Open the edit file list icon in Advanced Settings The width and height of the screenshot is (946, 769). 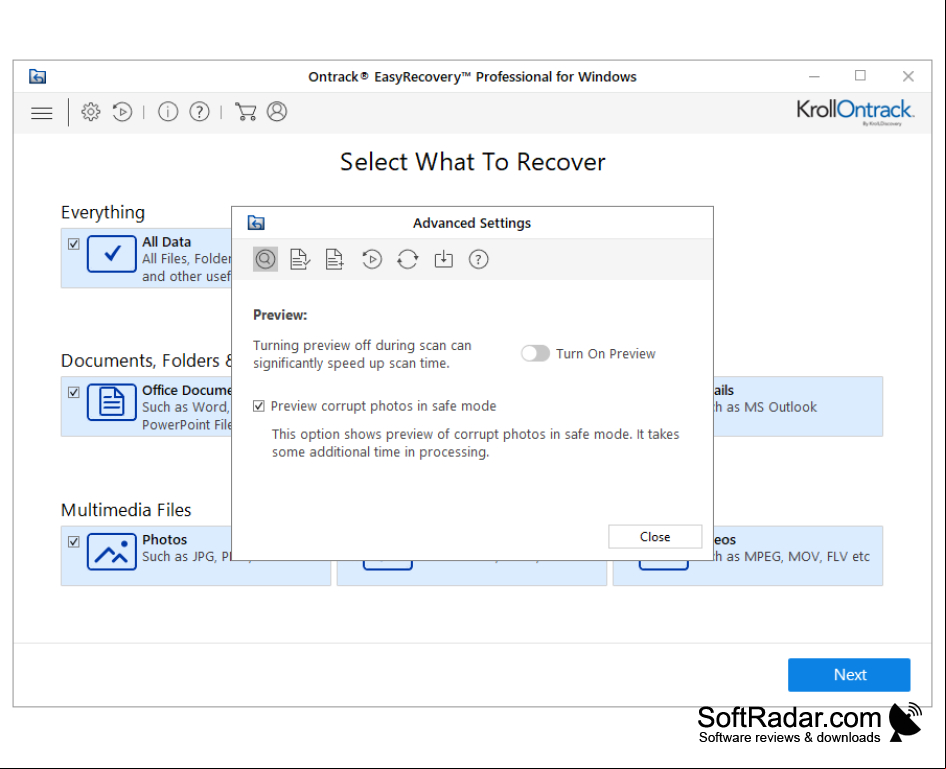tap(300, 259)
